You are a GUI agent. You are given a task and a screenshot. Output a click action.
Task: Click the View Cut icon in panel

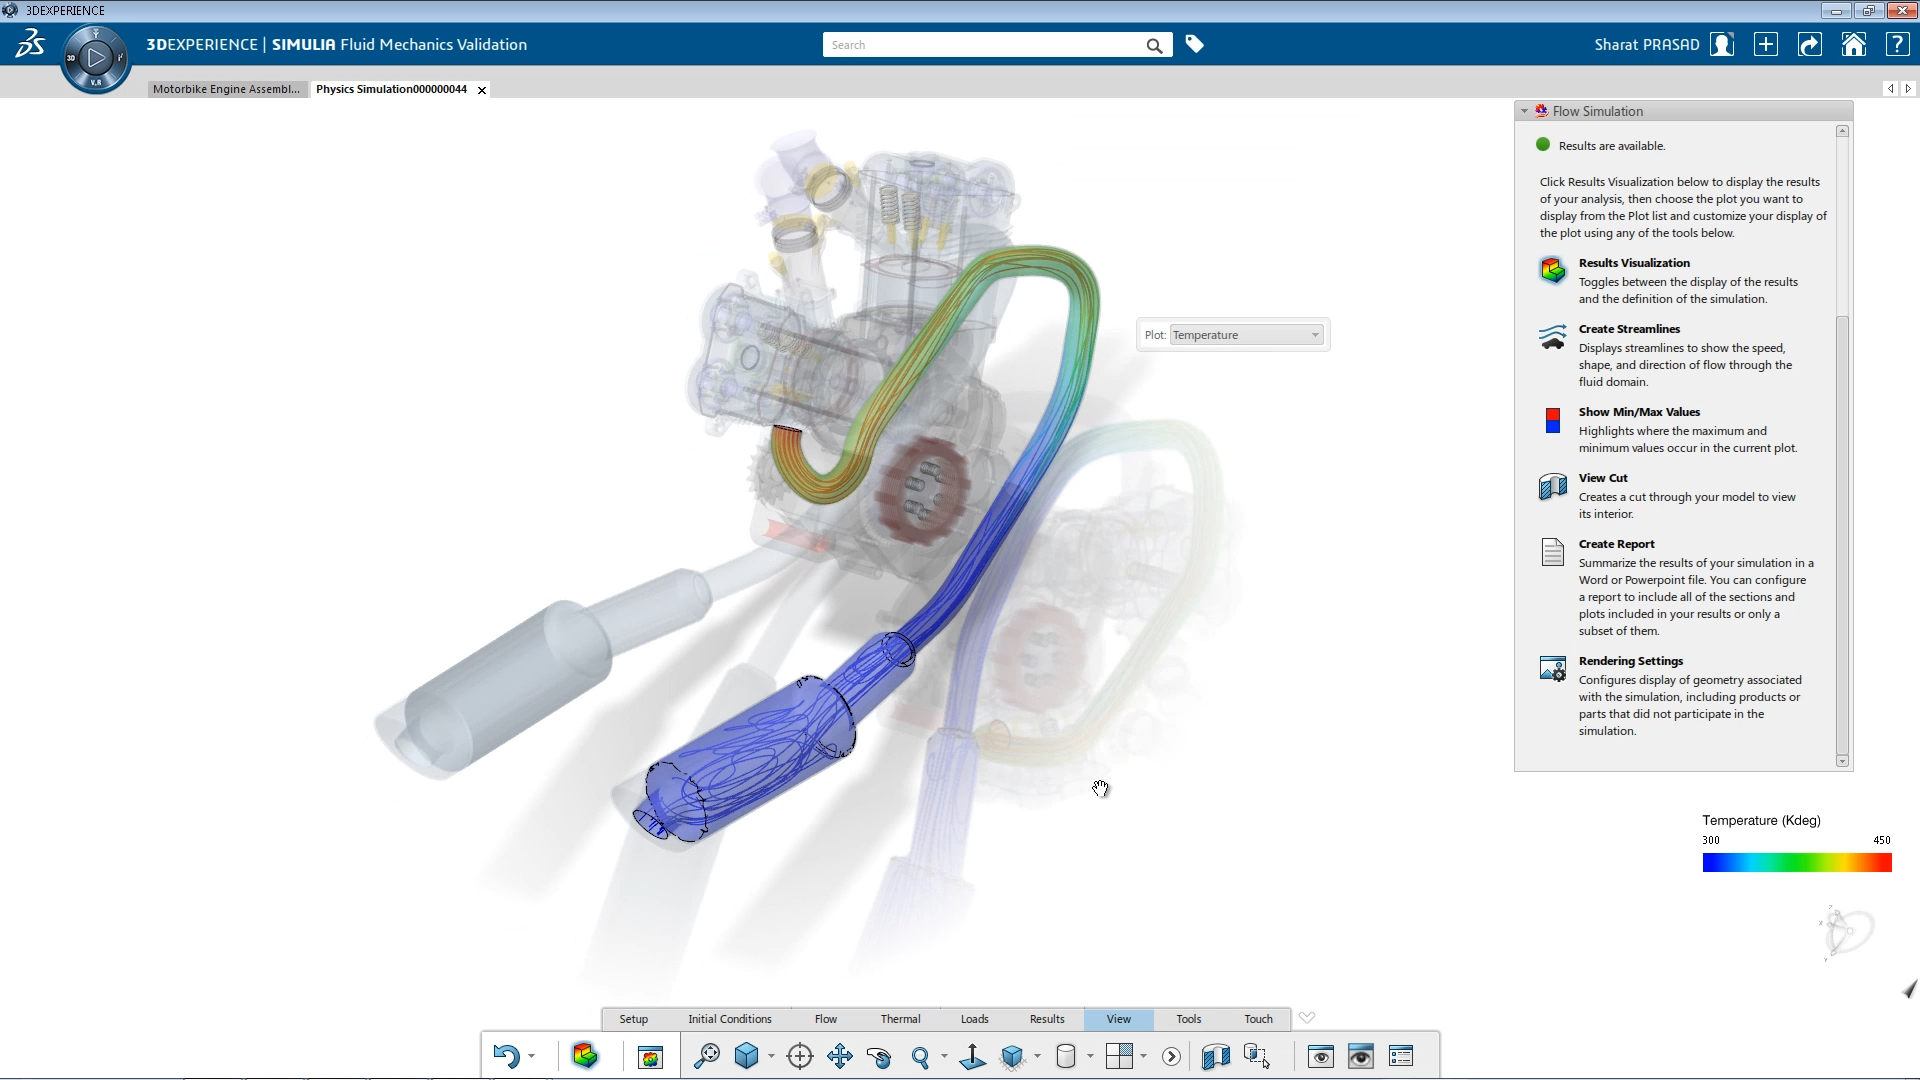point(1552,487)
